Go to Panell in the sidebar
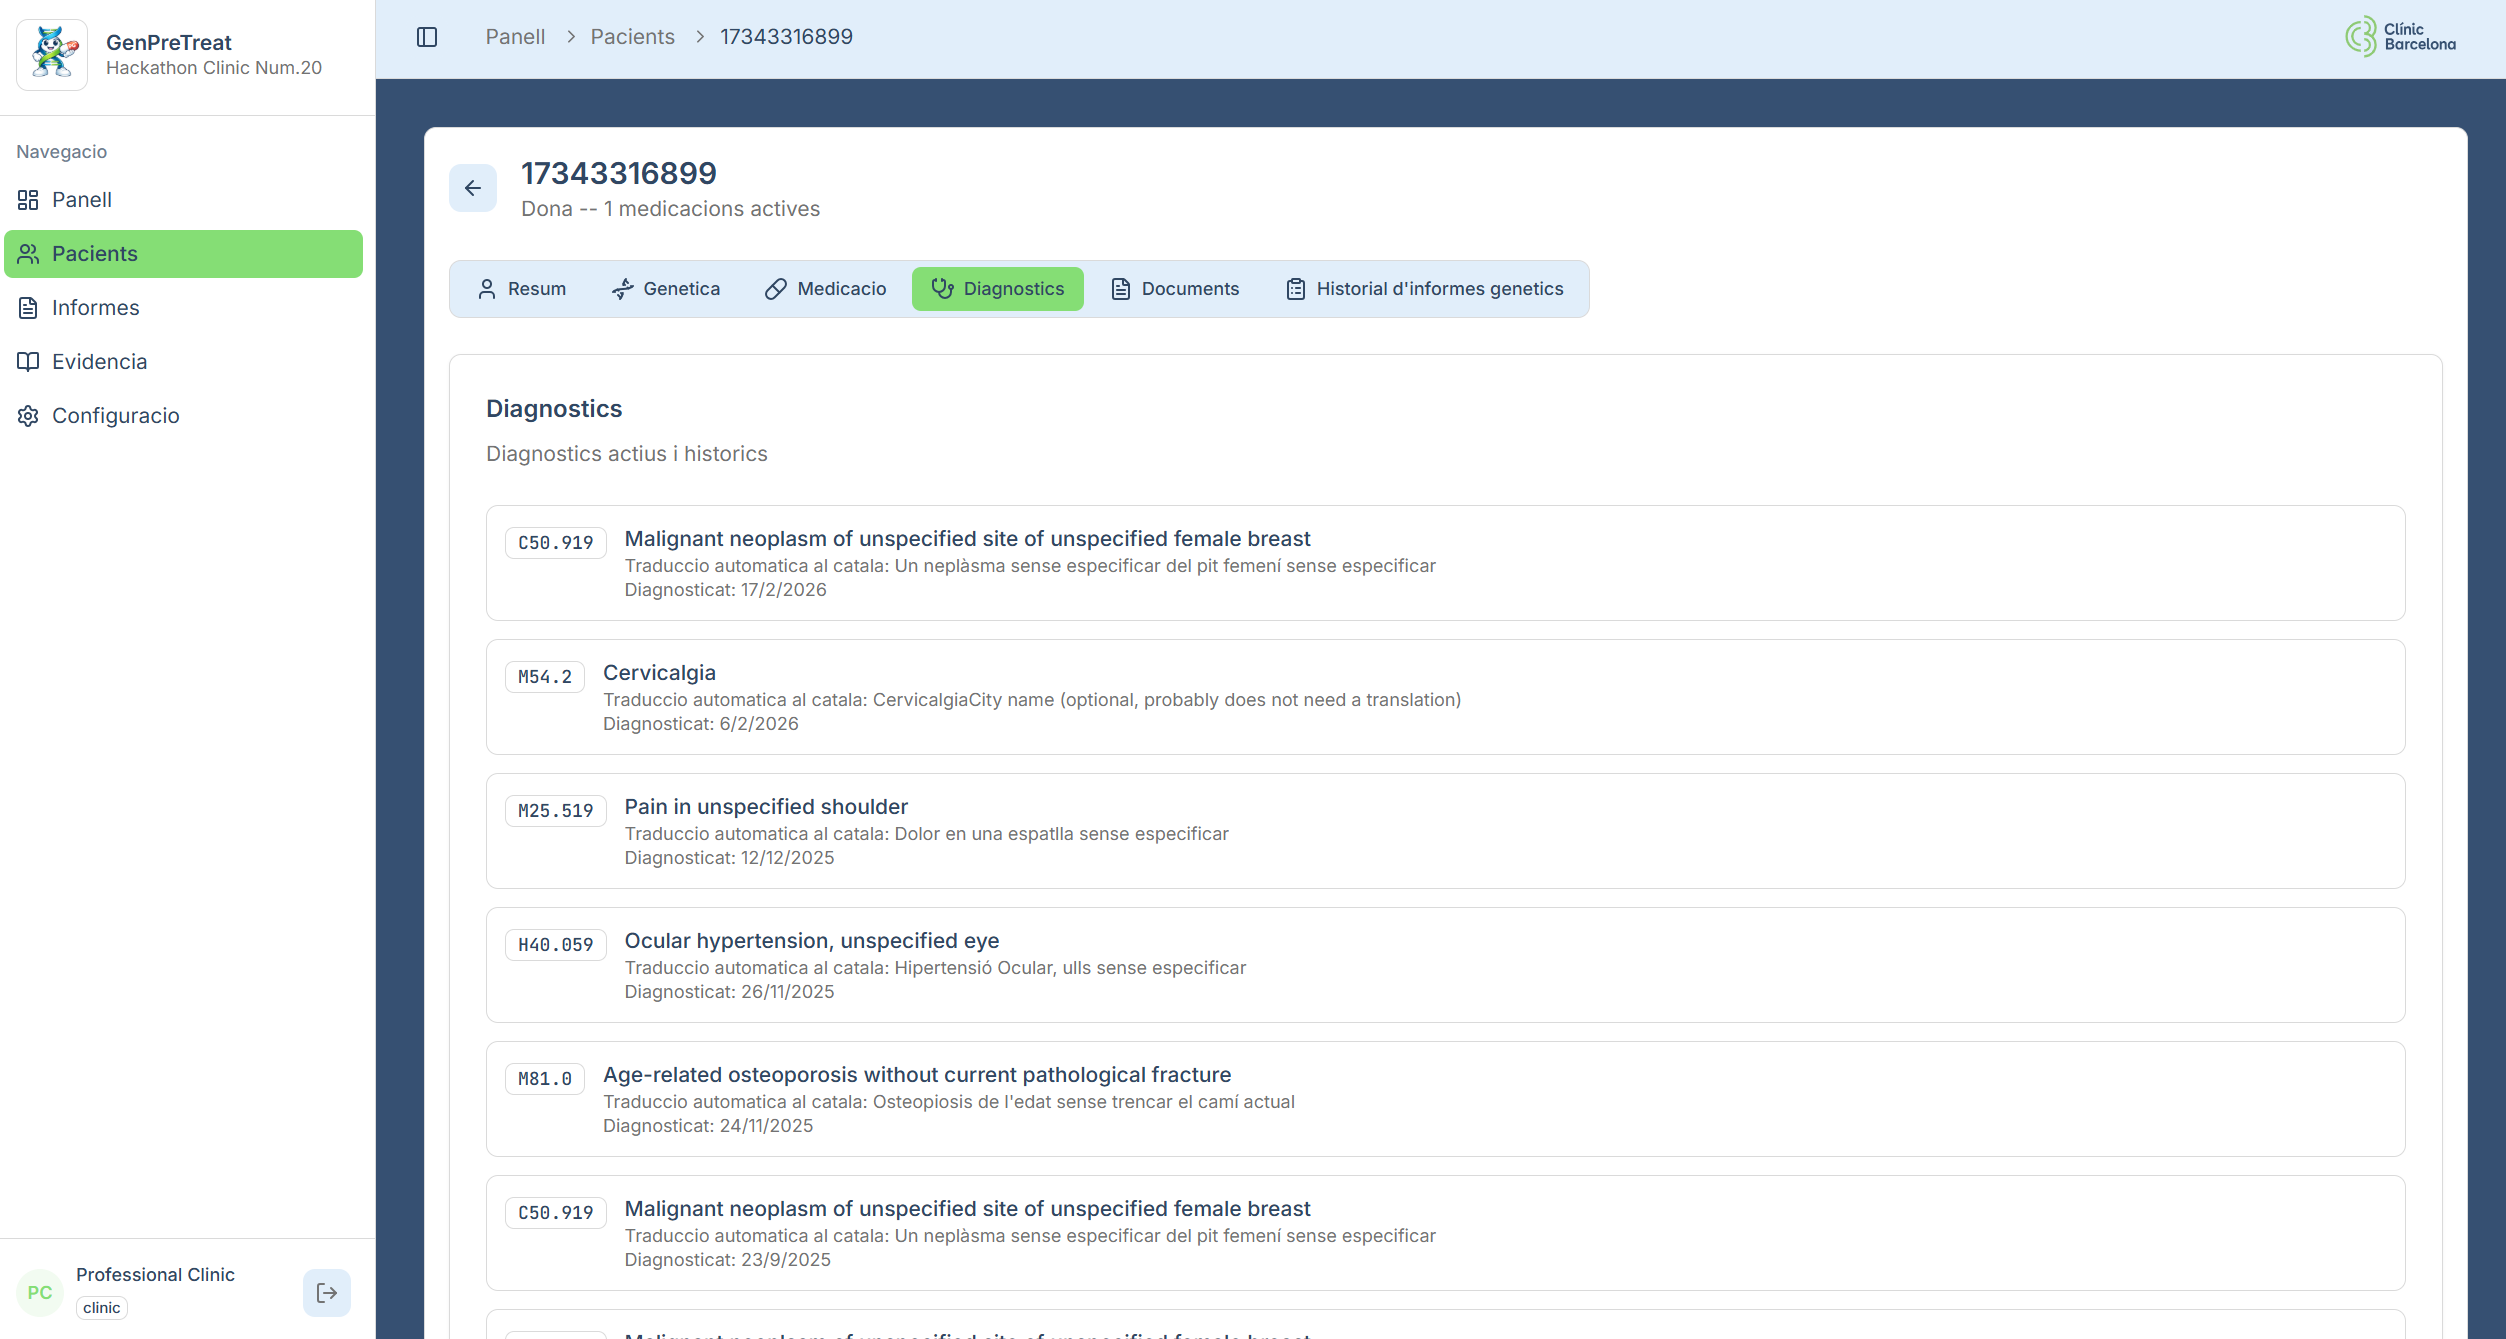The image size is (2506, 1339). tap(81, 200)
